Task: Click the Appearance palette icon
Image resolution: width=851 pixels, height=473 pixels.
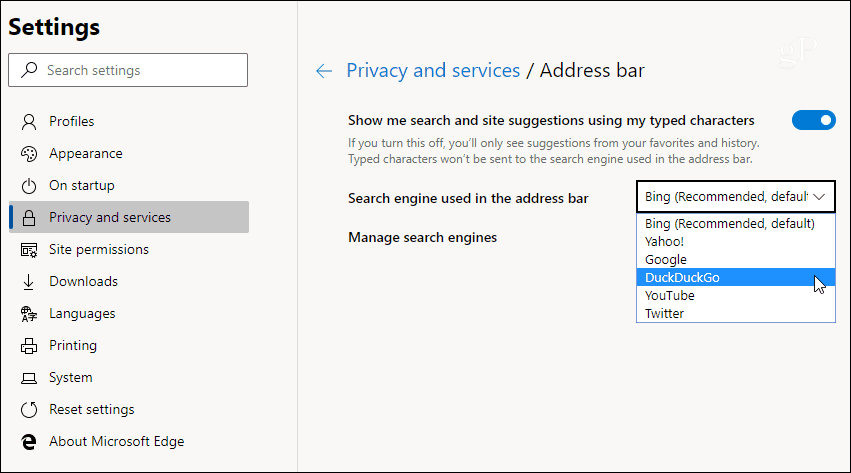Action: pos(29,154)
